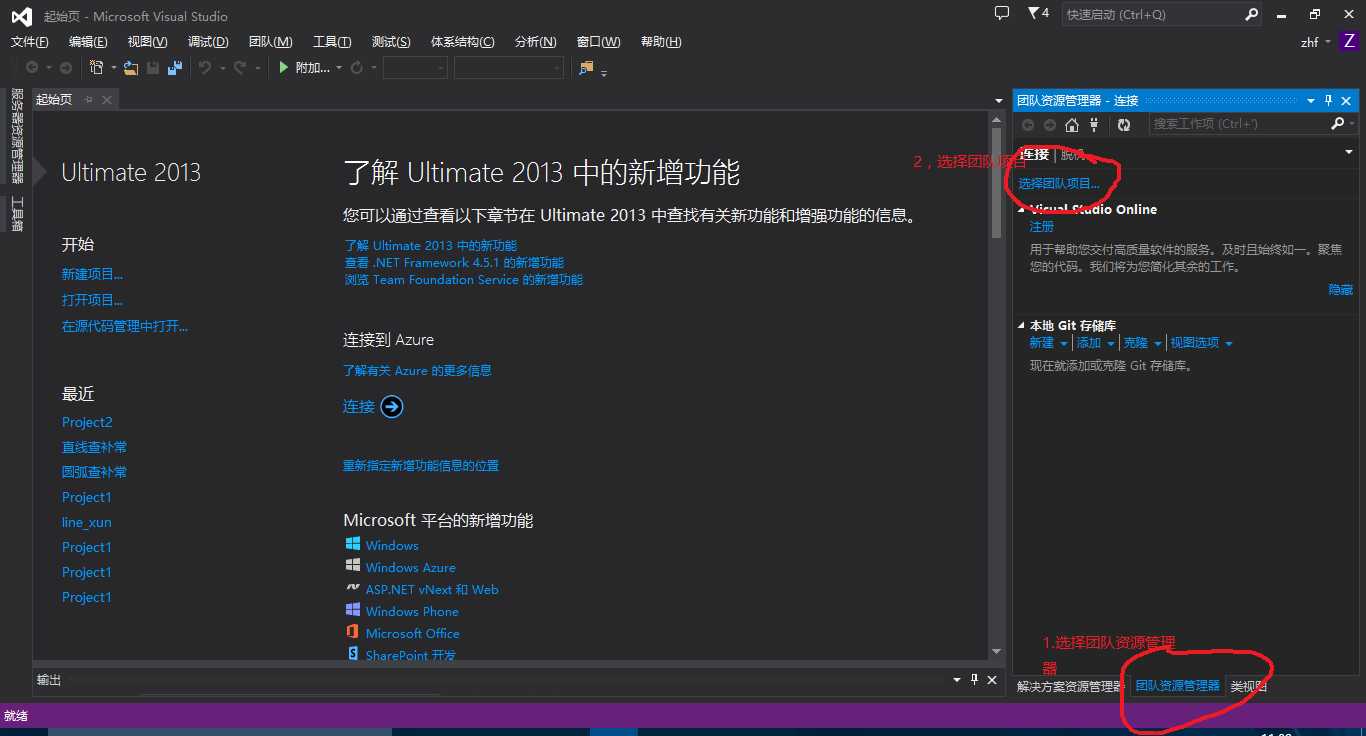Click the Save toolbar icon
The height and width of the screenshot is (736, 1366).
[153, 68]
